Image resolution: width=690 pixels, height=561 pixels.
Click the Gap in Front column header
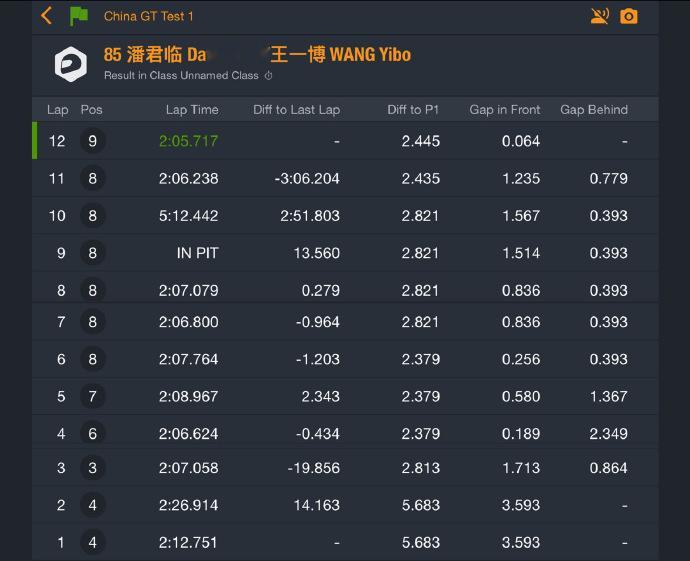point(505,110)
